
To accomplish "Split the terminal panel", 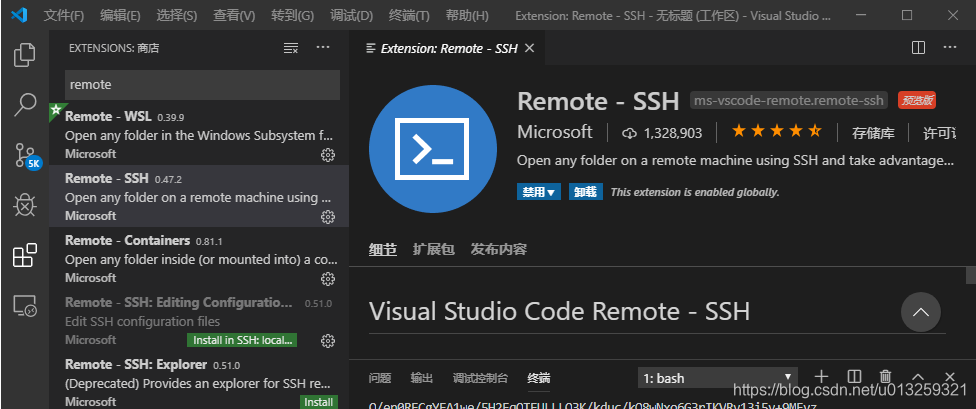I will click(854, 377).
